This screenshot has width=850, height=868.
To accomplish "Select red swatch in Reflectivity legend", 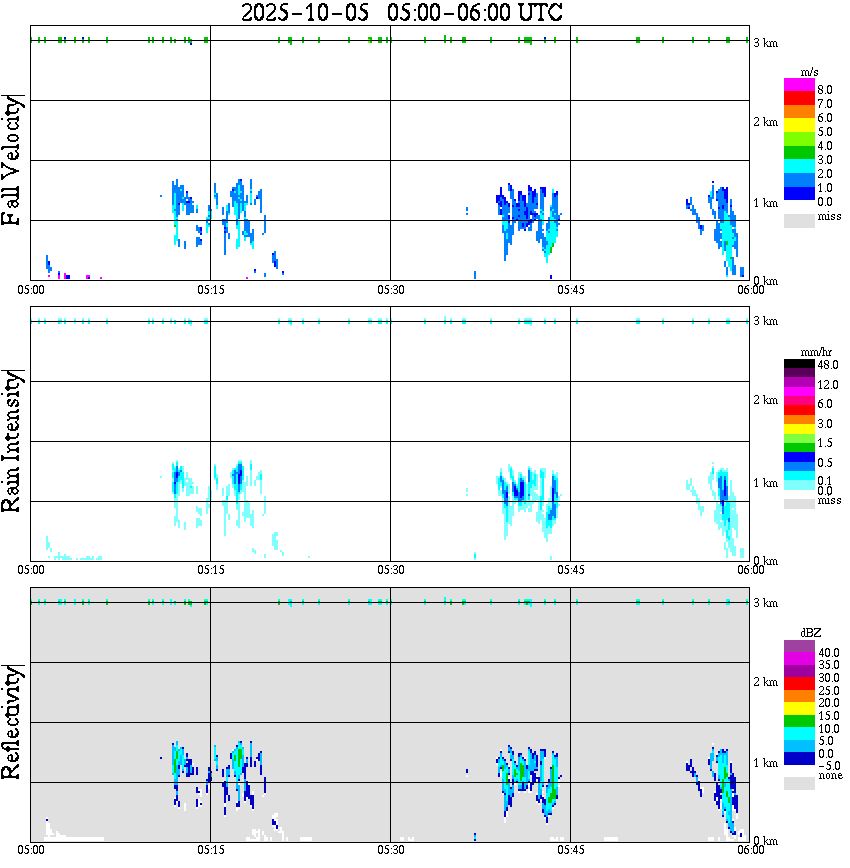I will (x=799, y=683).
